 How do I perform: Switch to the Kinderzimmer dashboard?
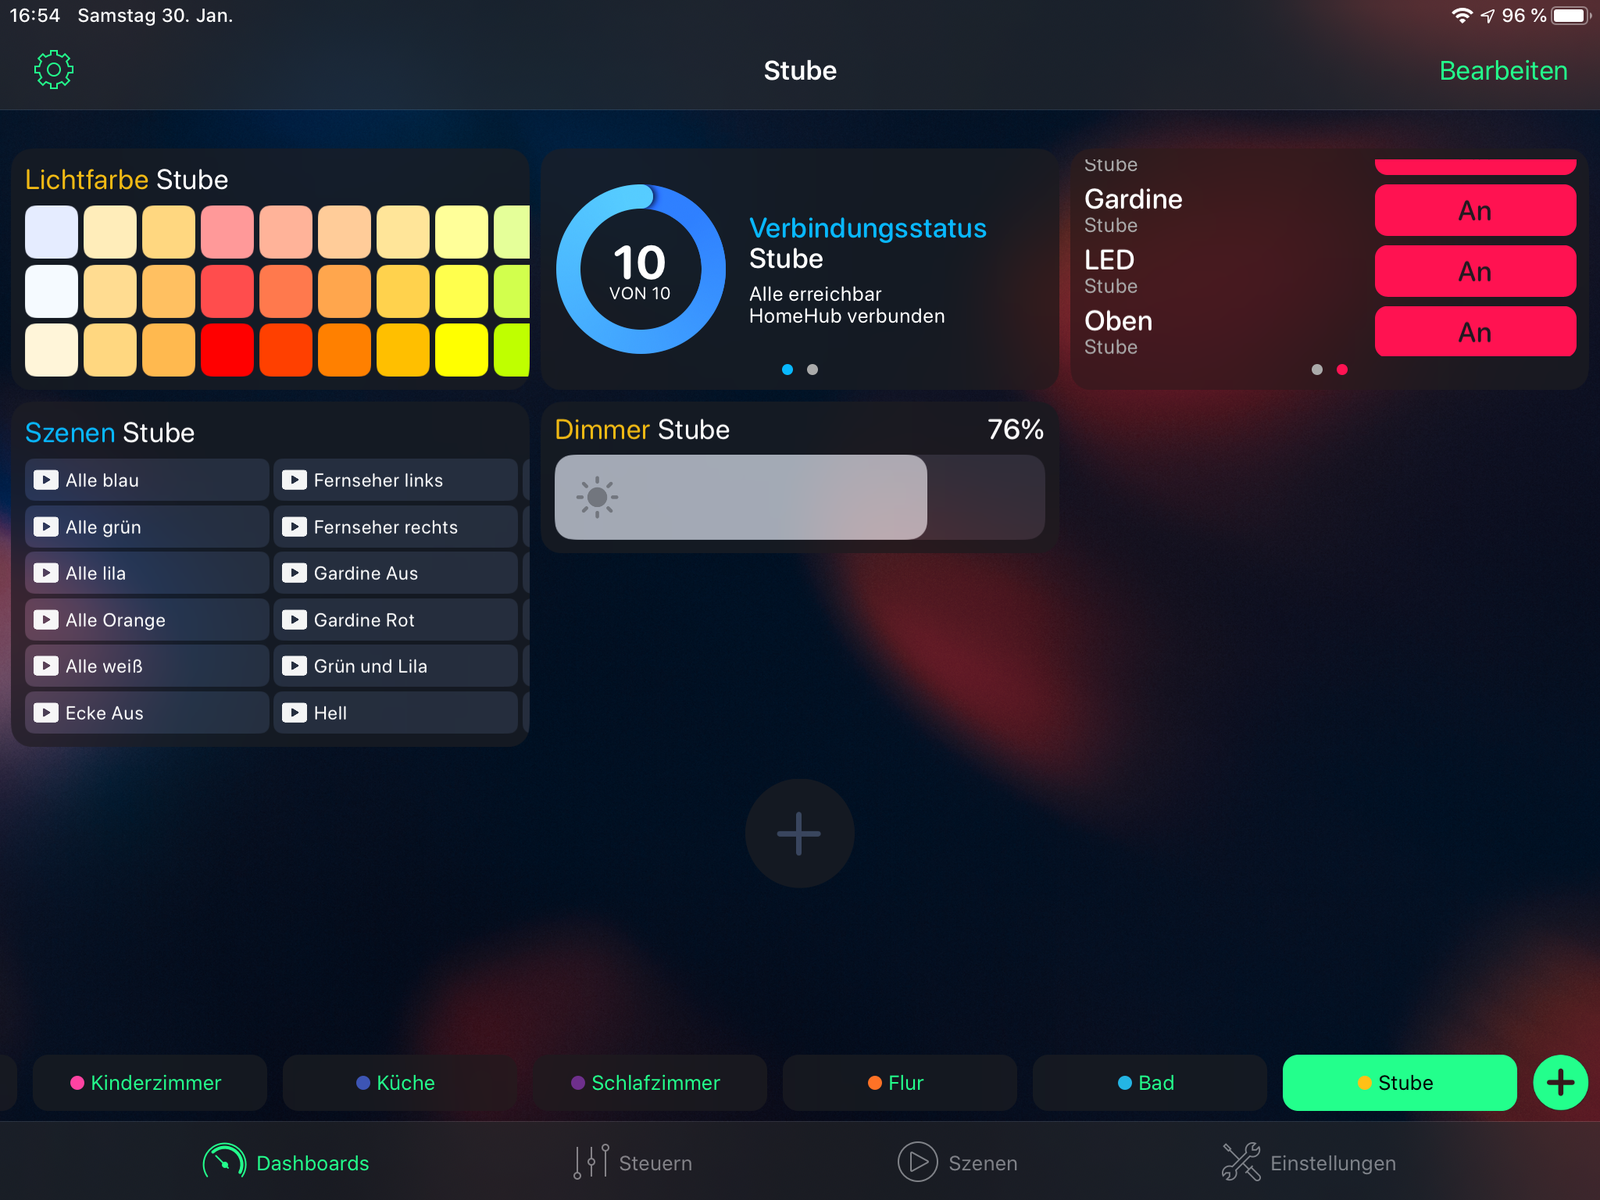click(150, 1083)
